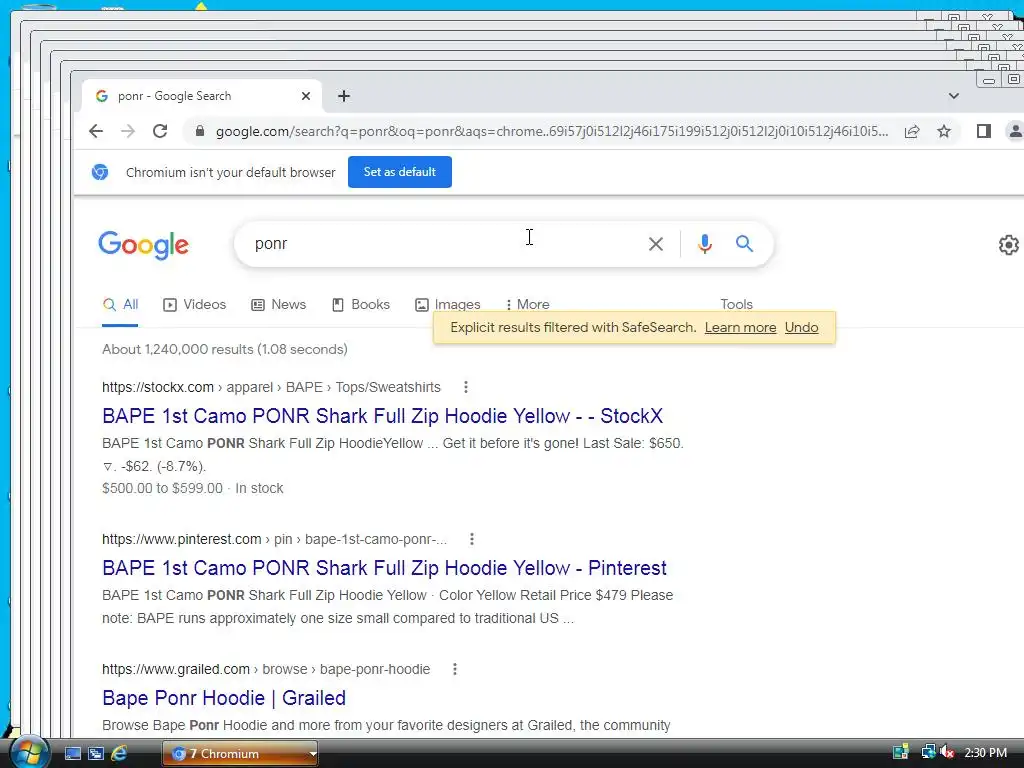The width and height of the screenshot is (1024, 768).
Task: Click the address bar URL text
Action: tap(552, 131)
